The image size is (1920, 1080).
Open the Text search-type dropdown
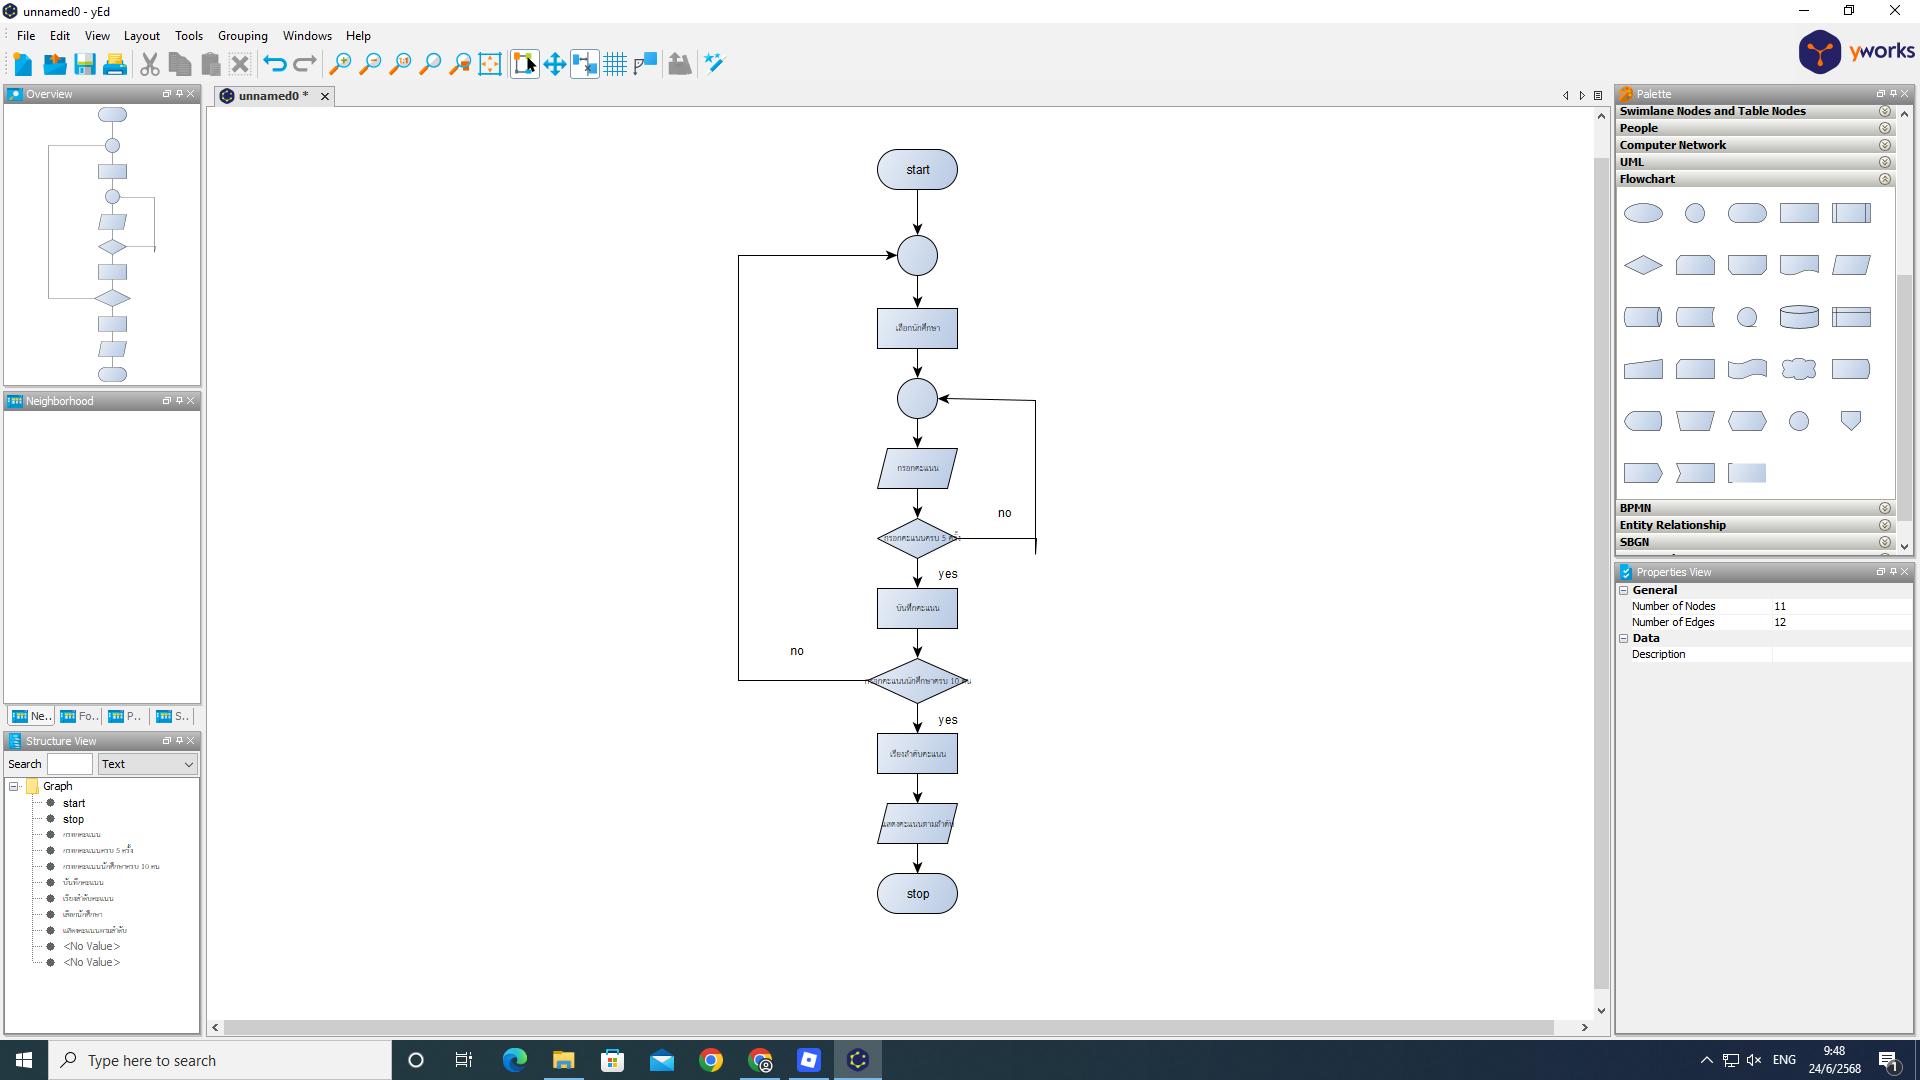point(147,764)
